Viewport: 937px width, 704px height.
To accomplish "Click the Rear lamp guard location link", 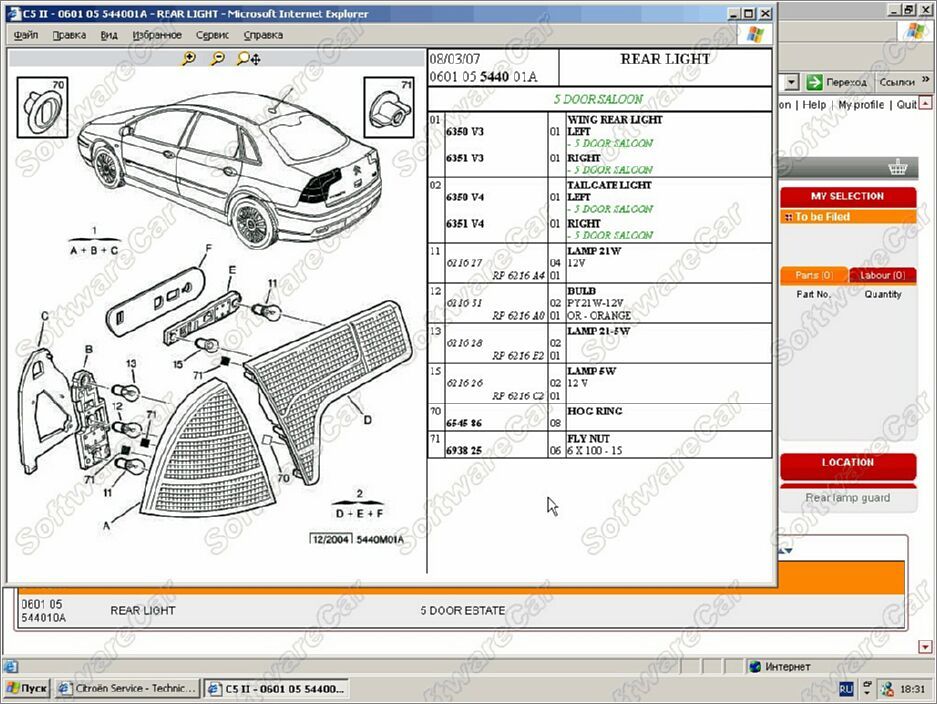I will click(x=847, y=498).
